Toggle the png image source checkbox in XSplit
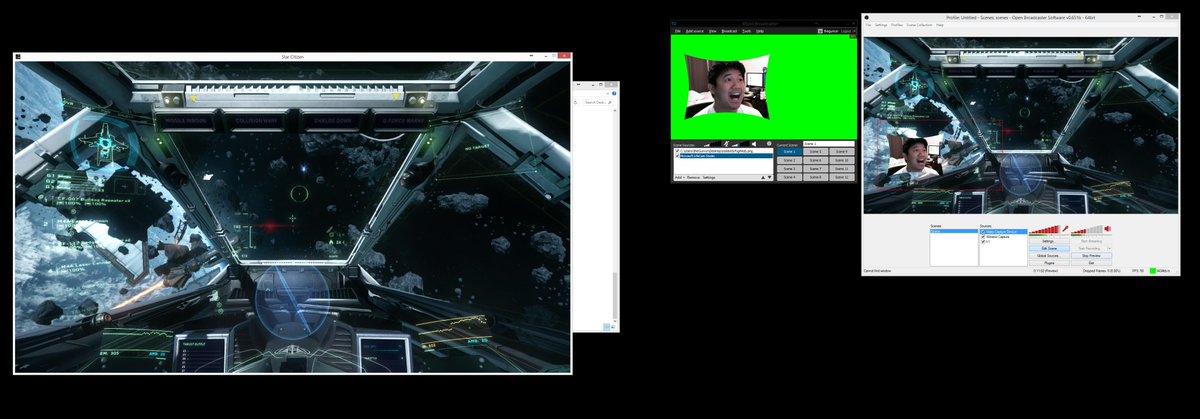The width and height of the screenshot is (1200, 419). [x=677, y=151]
